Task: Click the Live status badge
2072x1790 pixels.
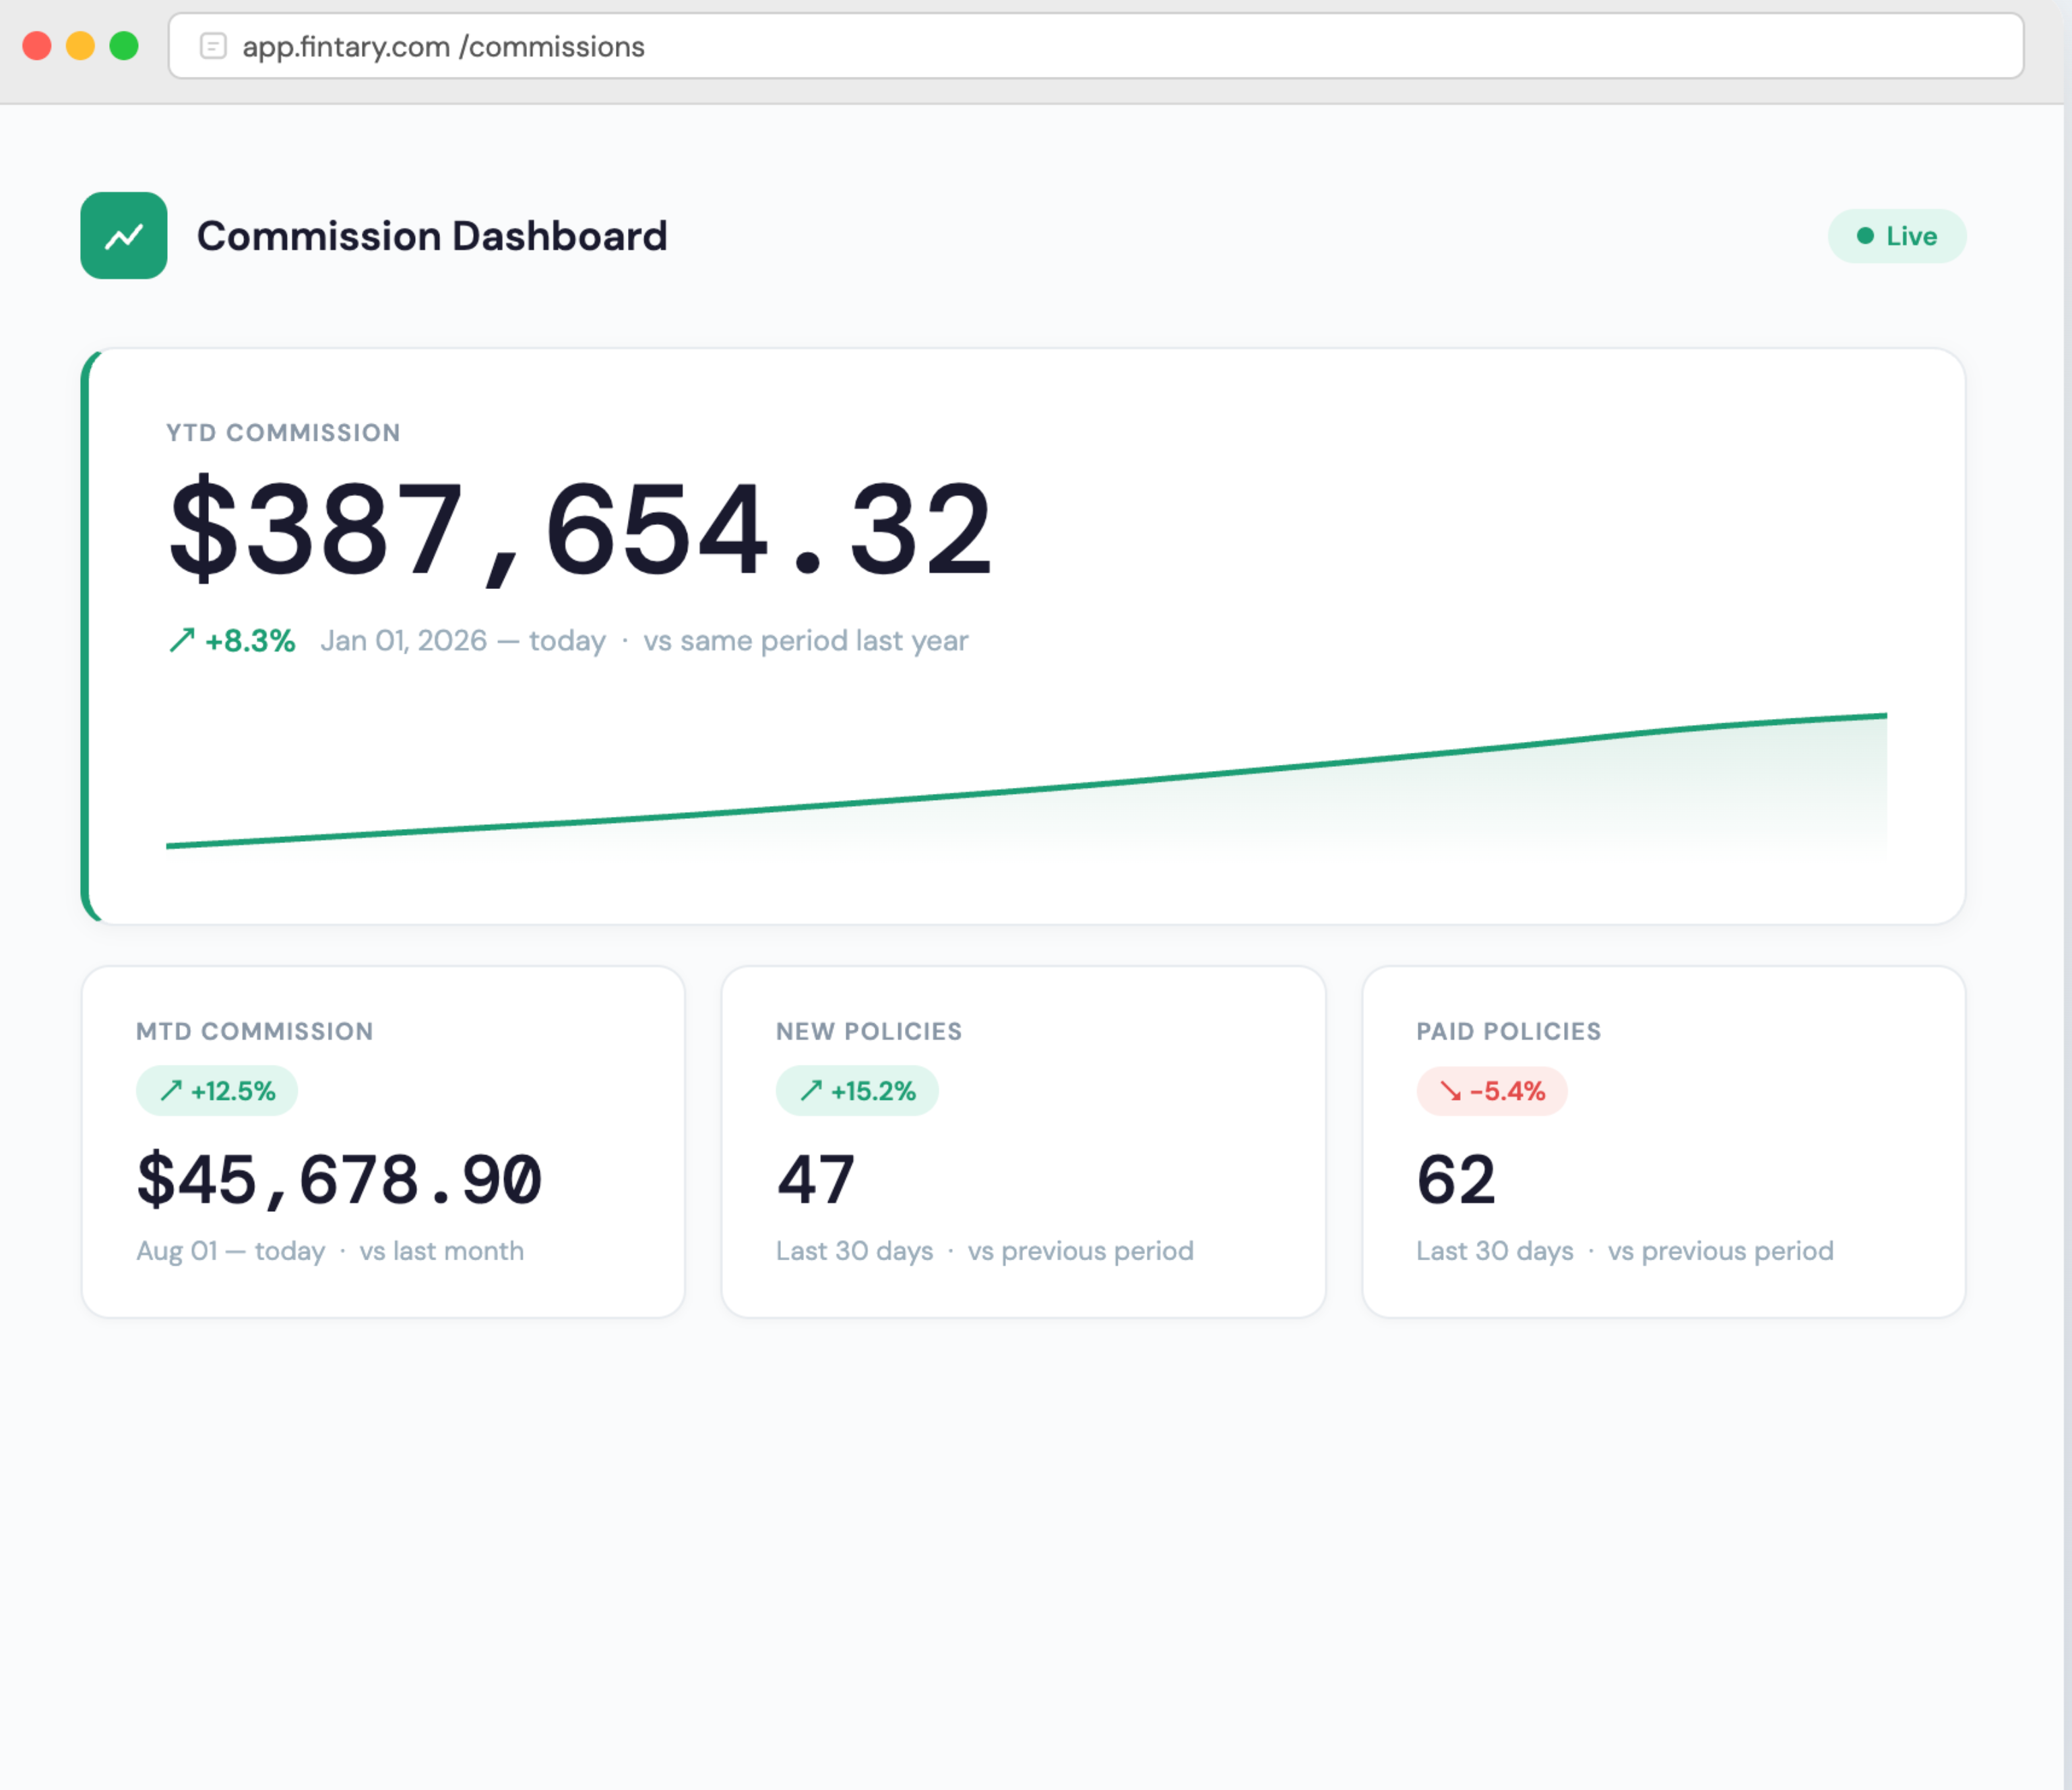Action: [x=1897, y=236]
